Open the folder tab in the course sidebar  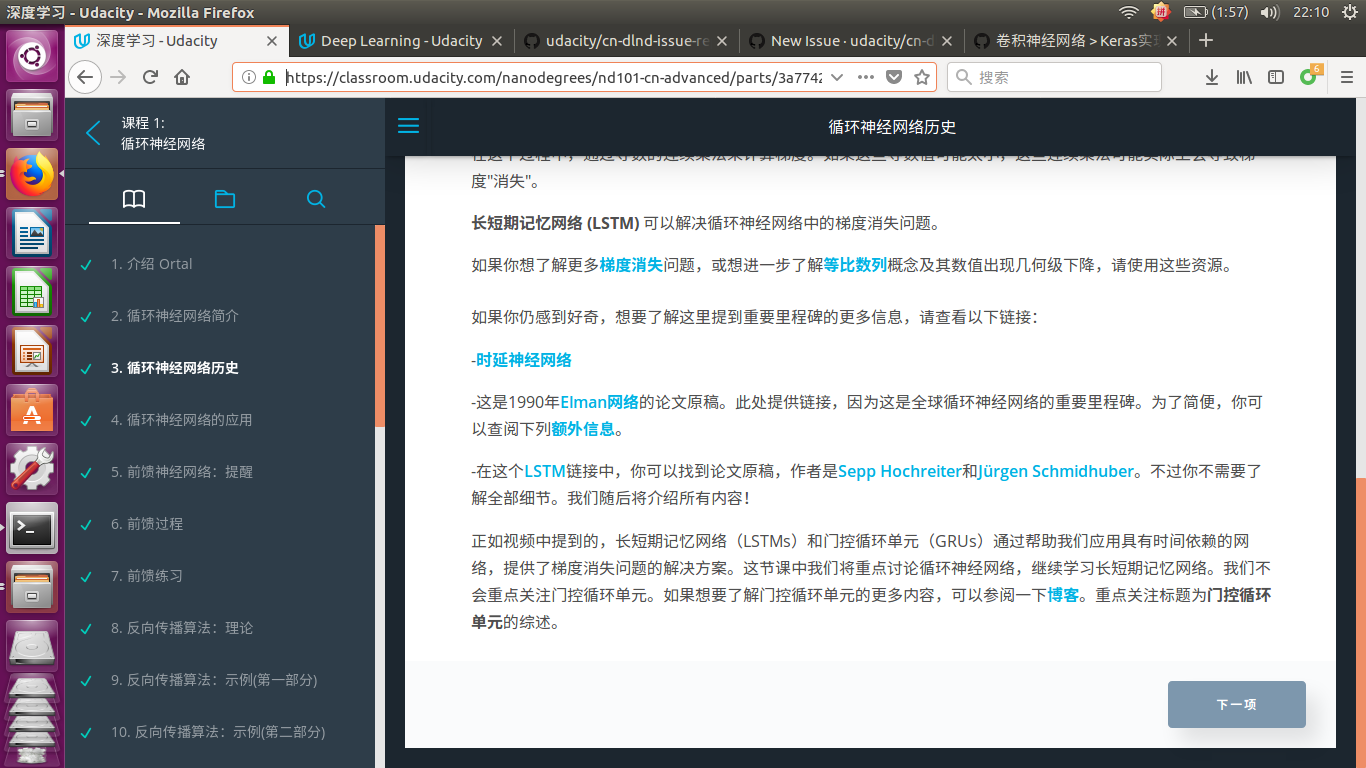click(x=224, y=199)
